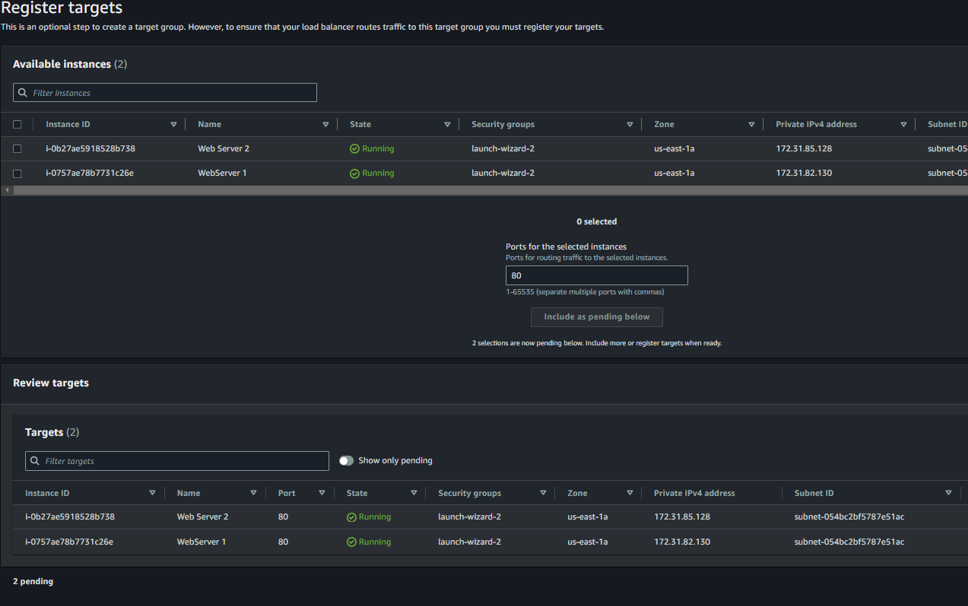Open the Zone column filter icon

point(751,124)
